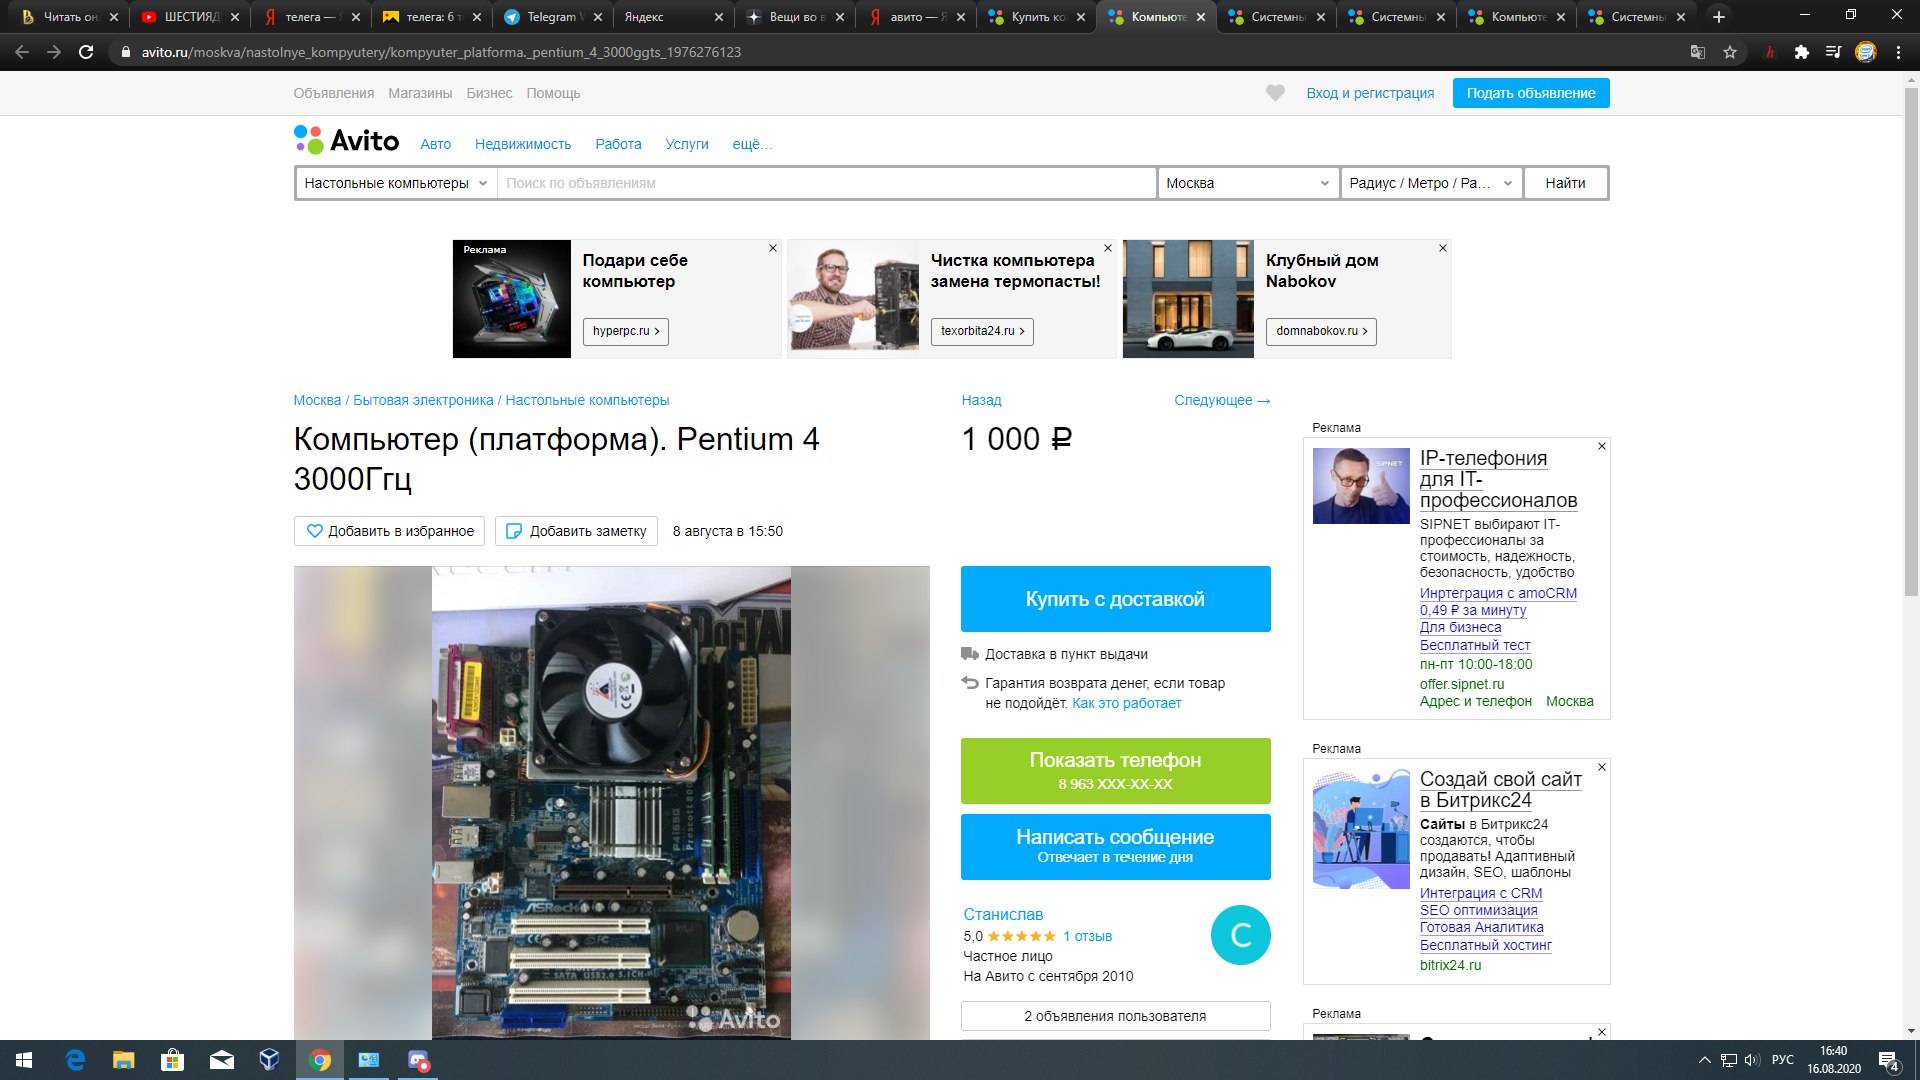
Task: Open the Chrome extensions puzzle icon
Action: pyautogui.click(x=1802, y=52)
